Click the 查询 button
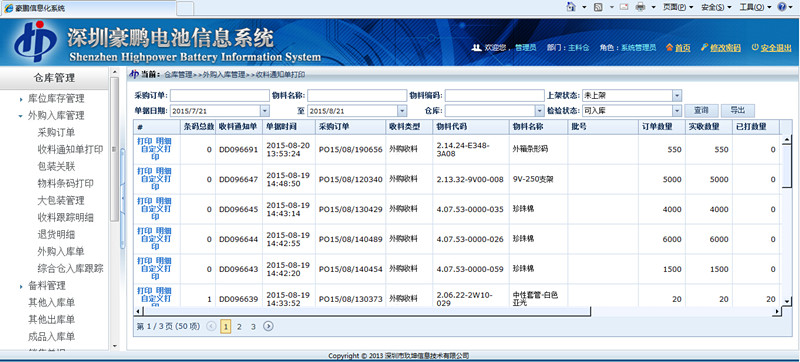This screenshot has width=800, height=362. coord(701,111)
